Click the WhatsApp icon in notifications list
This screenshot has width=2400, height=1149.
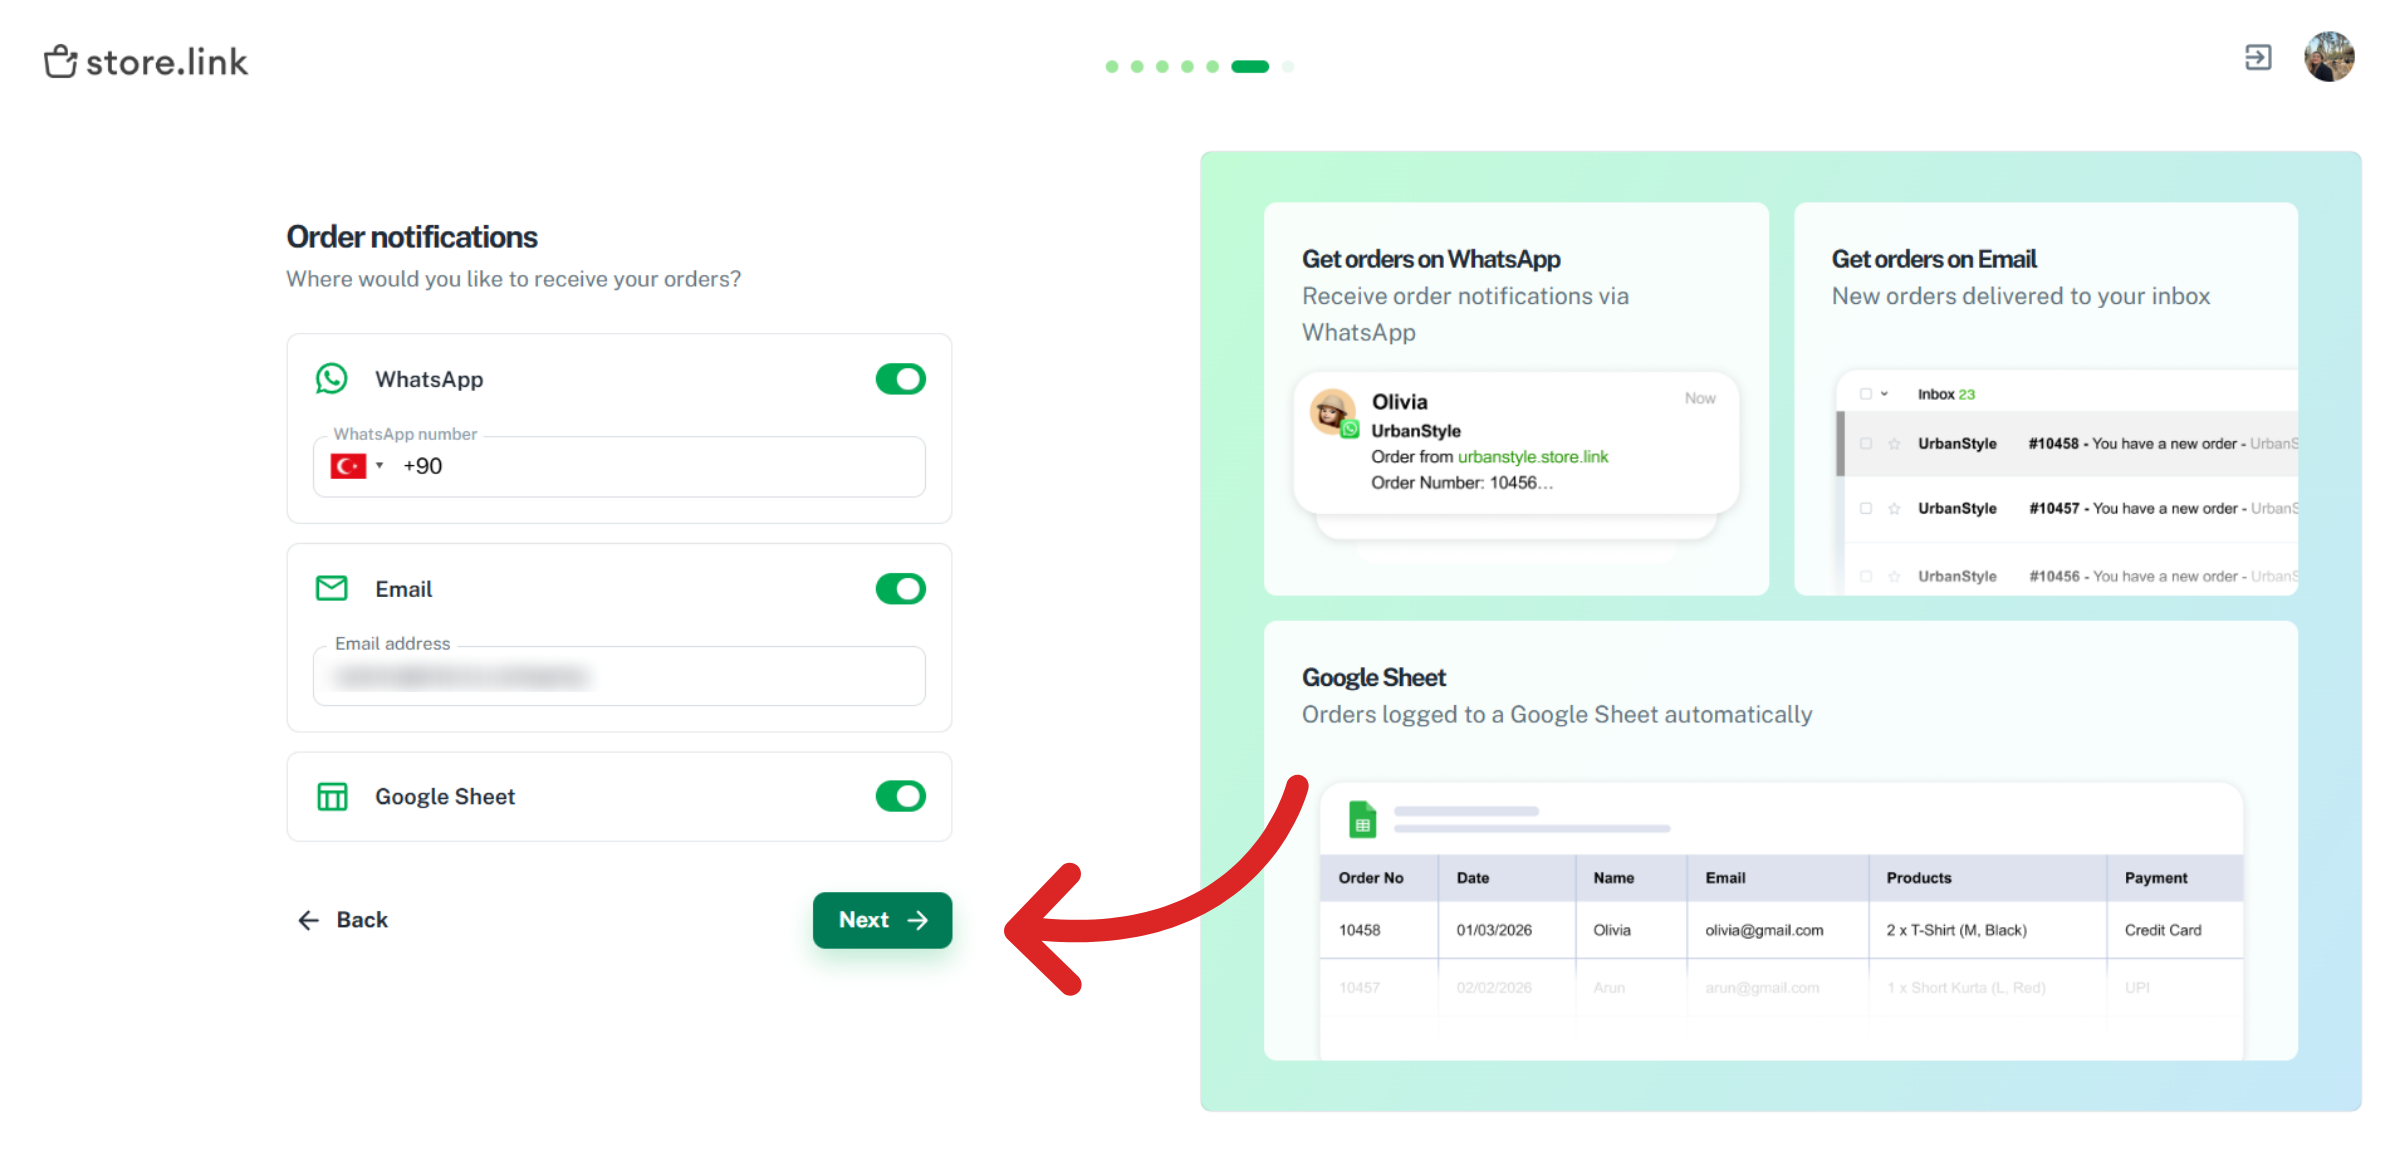(332, 379)
